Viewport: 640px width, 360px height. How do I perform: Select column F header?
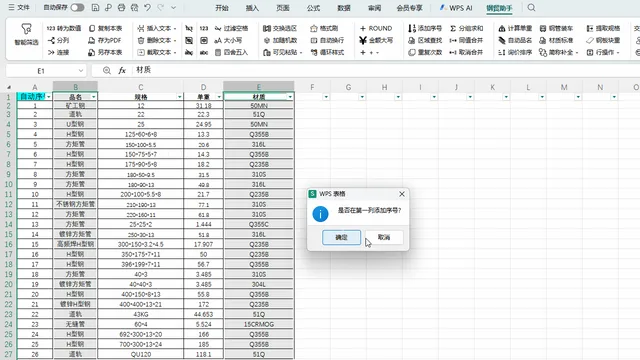pyautogui.click(x=312, y=87)
